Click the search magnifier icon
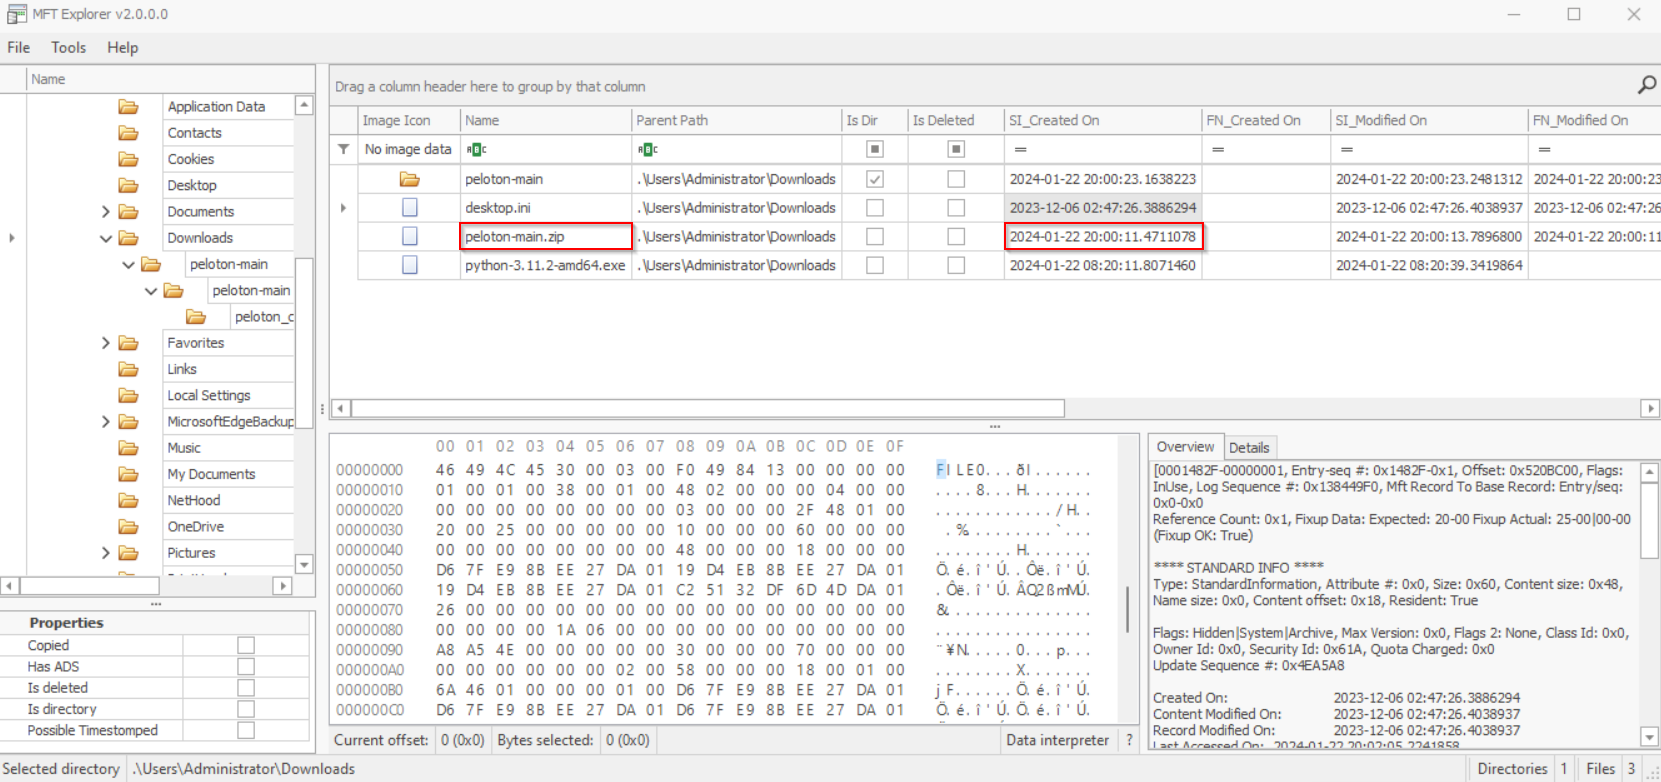Image resolution: width=1661 pixels, height=782 pixels. [x=1646, y=85]
